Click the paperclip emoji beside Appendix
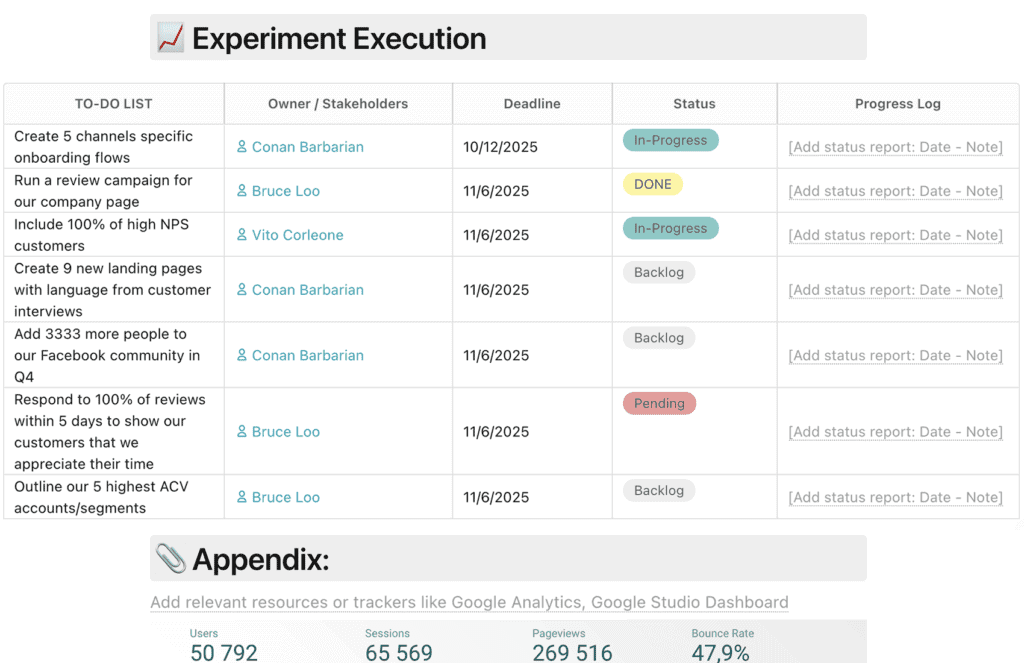Screen dimensions: 1024x663 coord(171,559)
